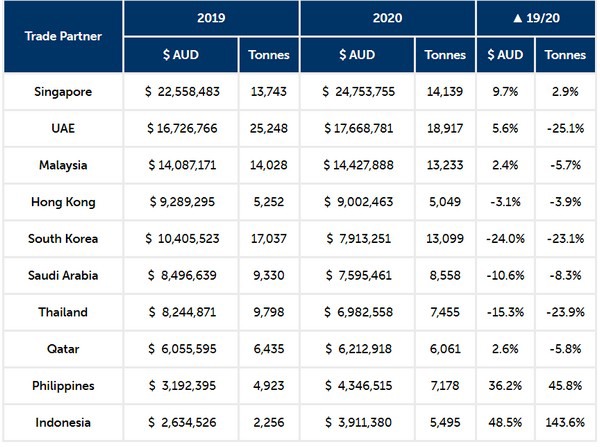Viewport: 600px width, 447px height.
Task: Select the Hong Kong row label
Action: [x=63, y=202]
